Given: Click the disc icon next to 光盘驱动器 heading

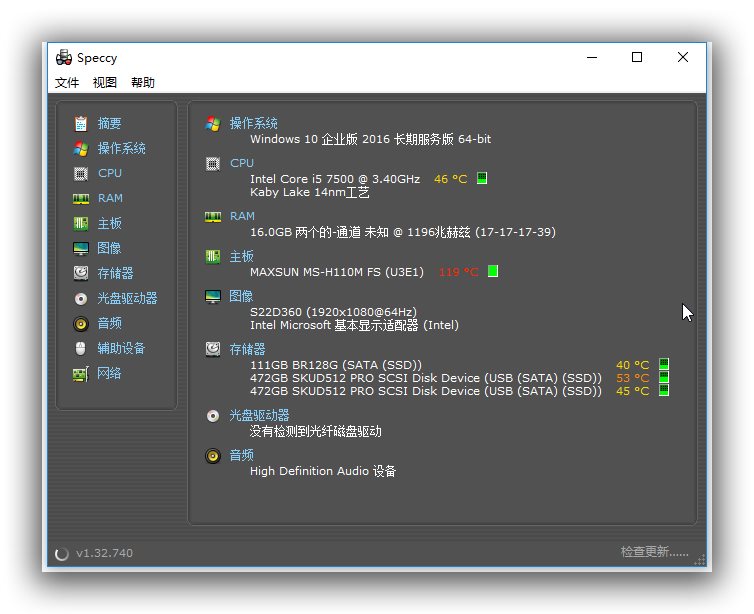Looking at the screenshot, I should pyautogui.click(x=213, y=416).
